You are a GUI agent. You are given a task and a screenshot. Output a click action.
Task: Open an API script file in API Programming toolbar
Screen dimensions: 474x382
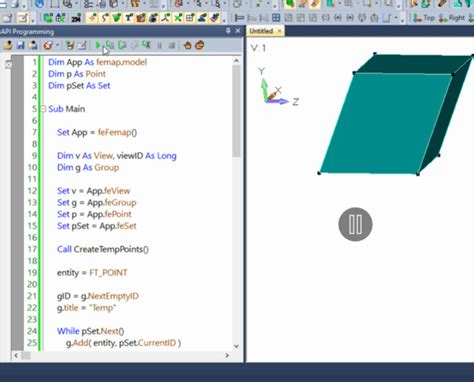point(8,45)
